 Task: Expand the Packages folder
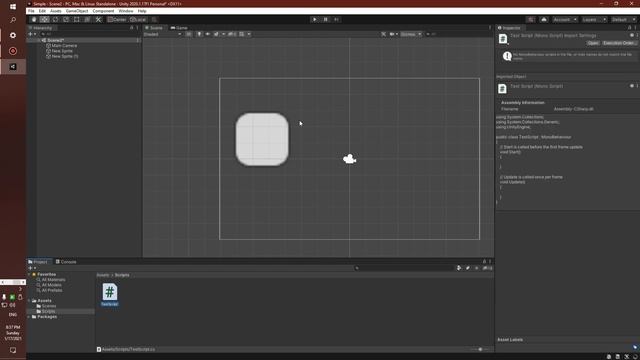click(29, 317)
